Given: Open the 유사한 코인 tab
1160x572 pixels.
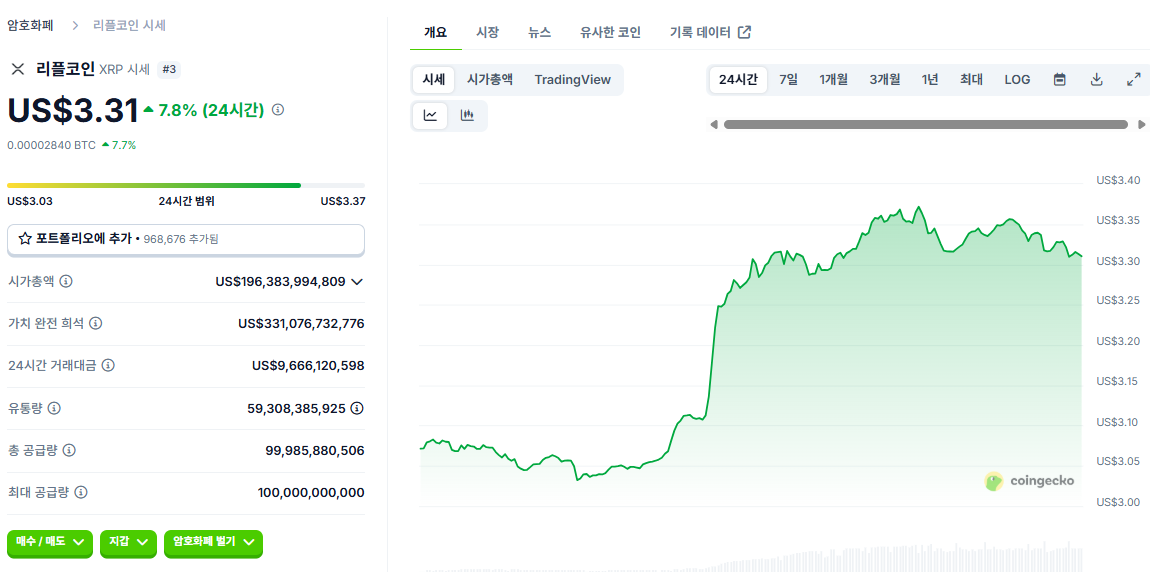Looking at the screenshot, I should tap(610, 32).
